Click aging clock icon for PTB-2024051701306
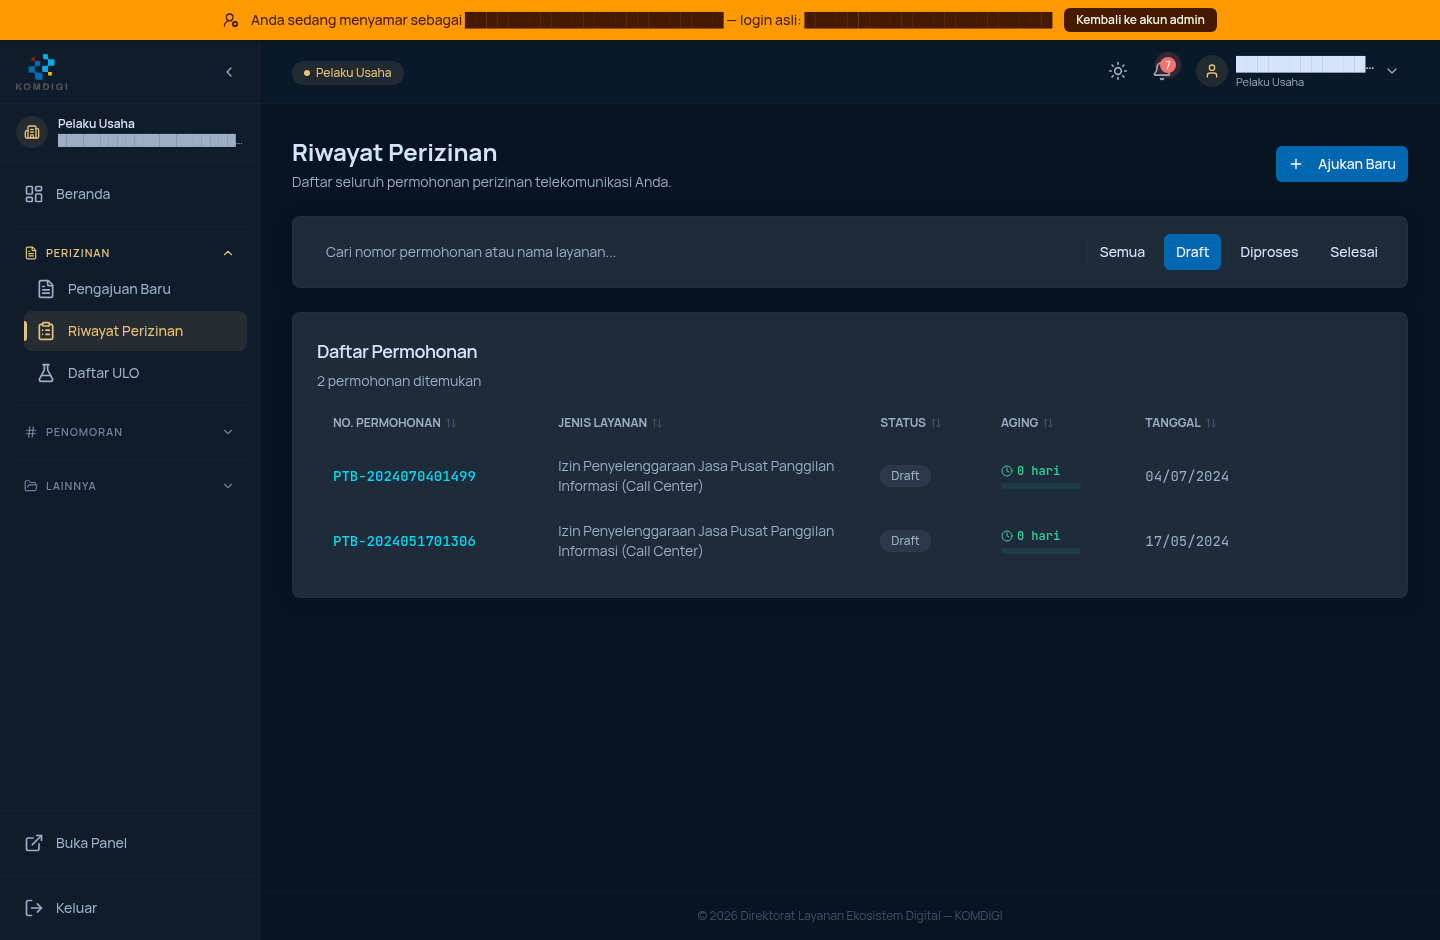The image size is (1440, 940). [x=1007, y=536]
